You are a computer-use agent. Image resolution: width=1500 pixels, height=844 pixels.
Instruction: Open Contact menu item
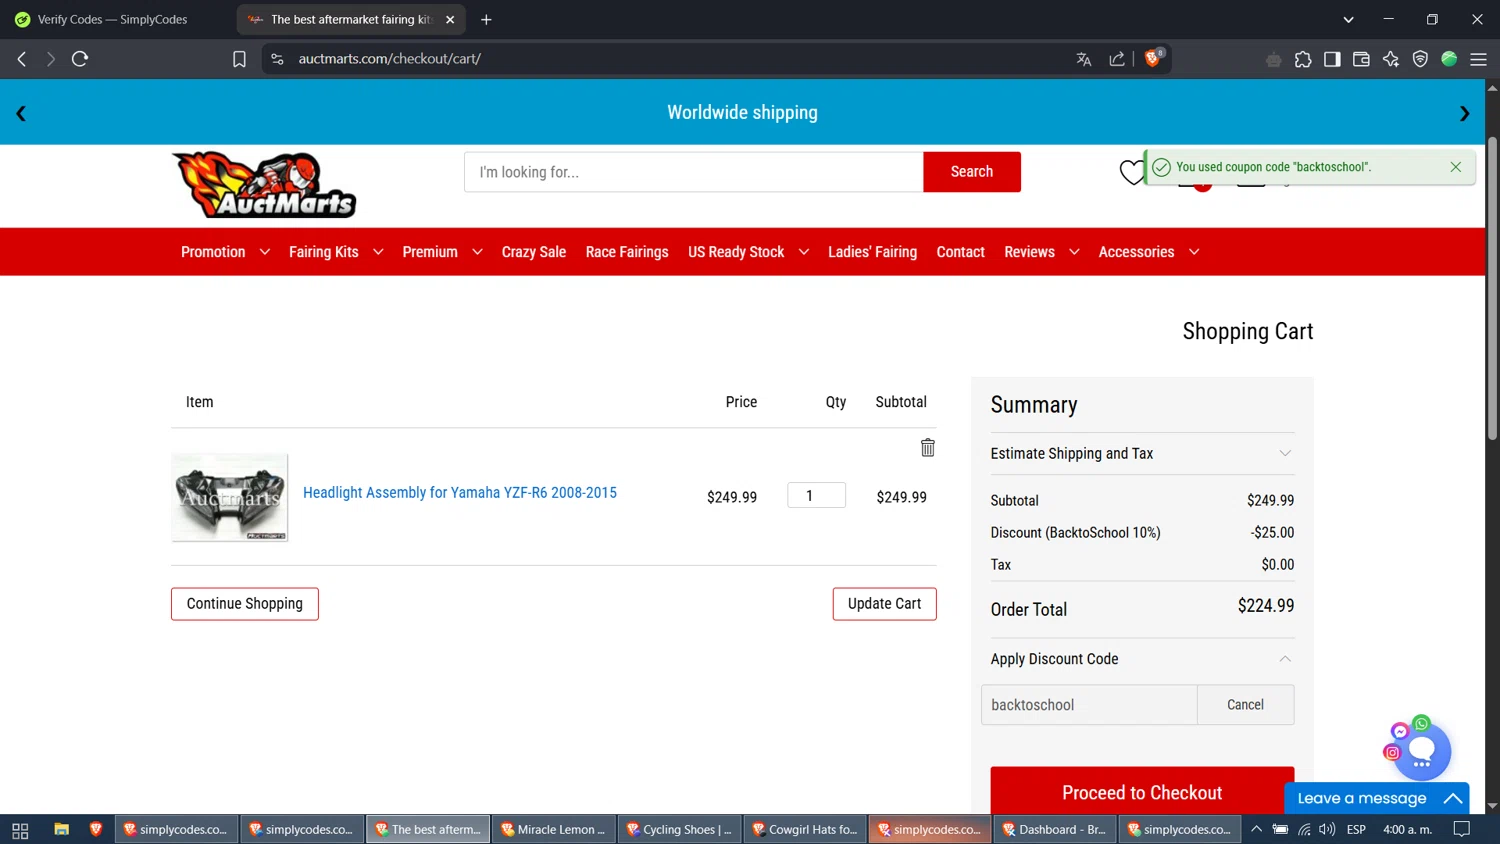click(x=961, y=252)
